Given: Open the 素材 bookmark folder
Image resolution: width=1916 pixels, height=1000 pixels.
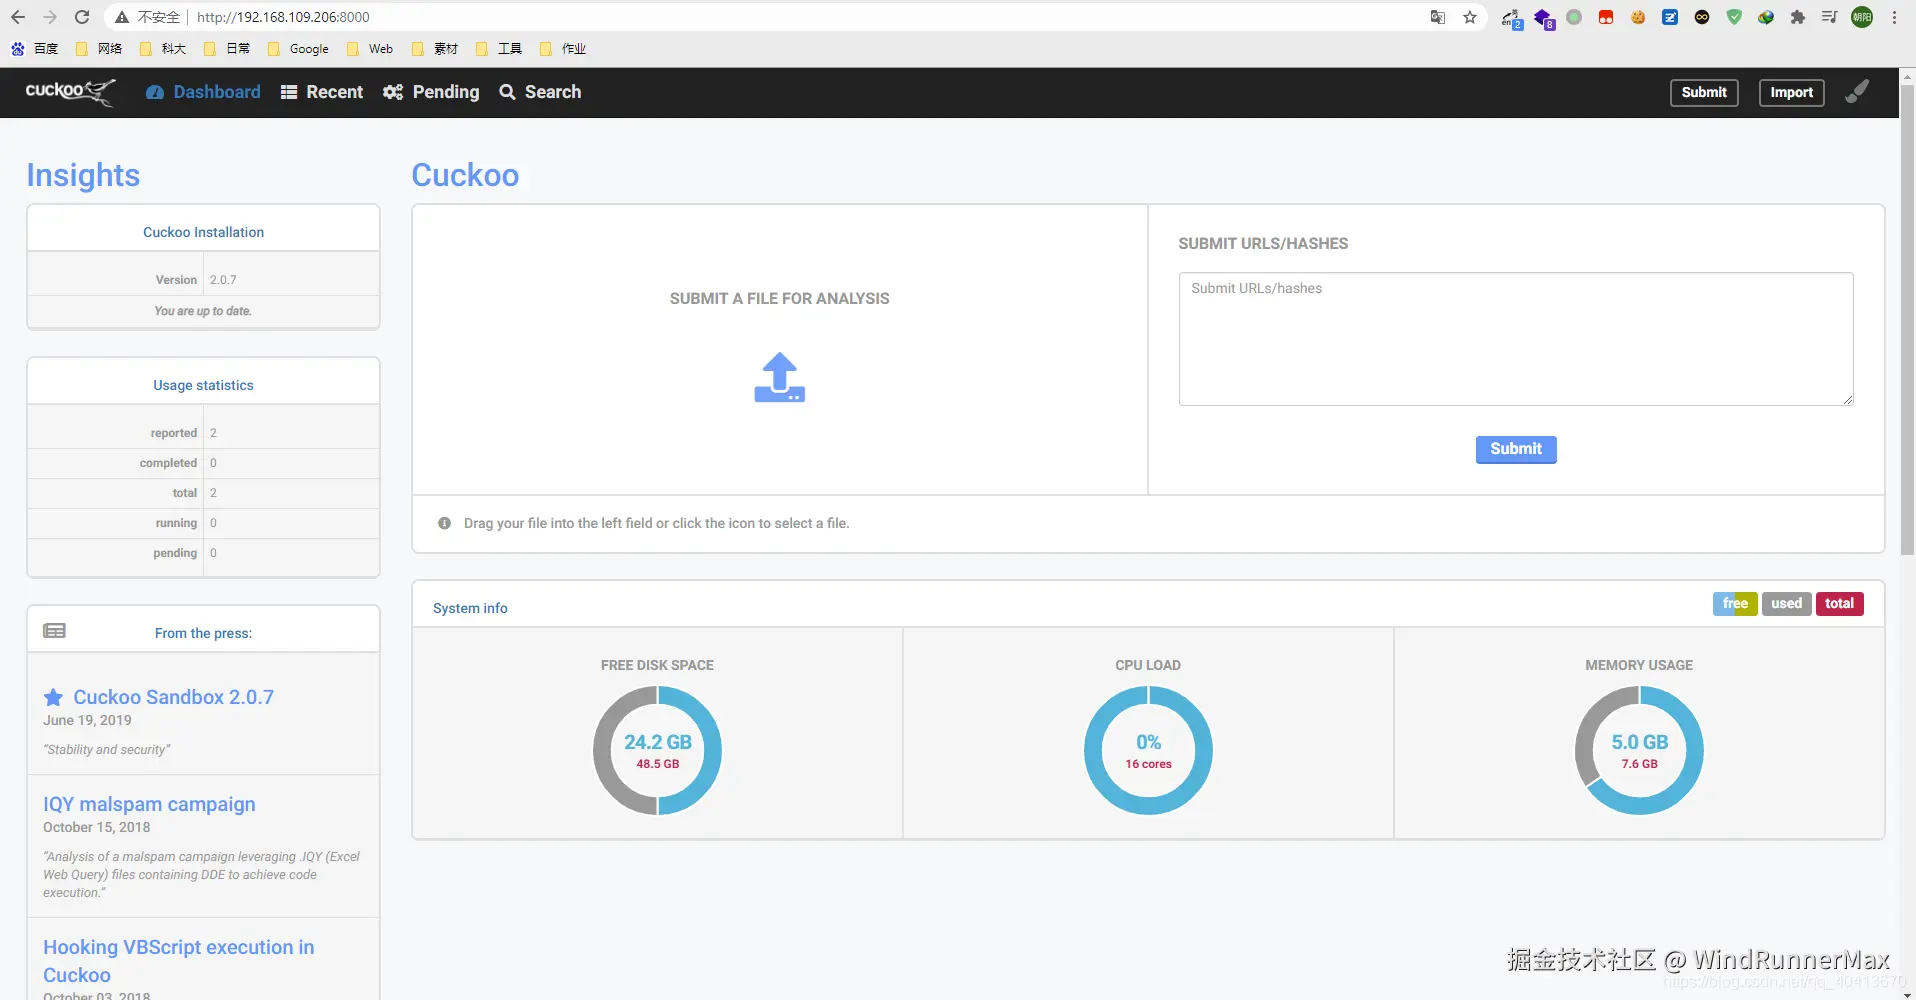Looking at the screenshot, I should pos(435,48).
